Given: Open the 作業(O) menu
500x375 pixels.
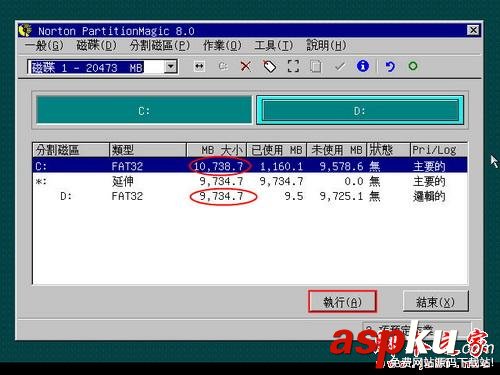Looking at the screenshot, I should coord(222,45).
